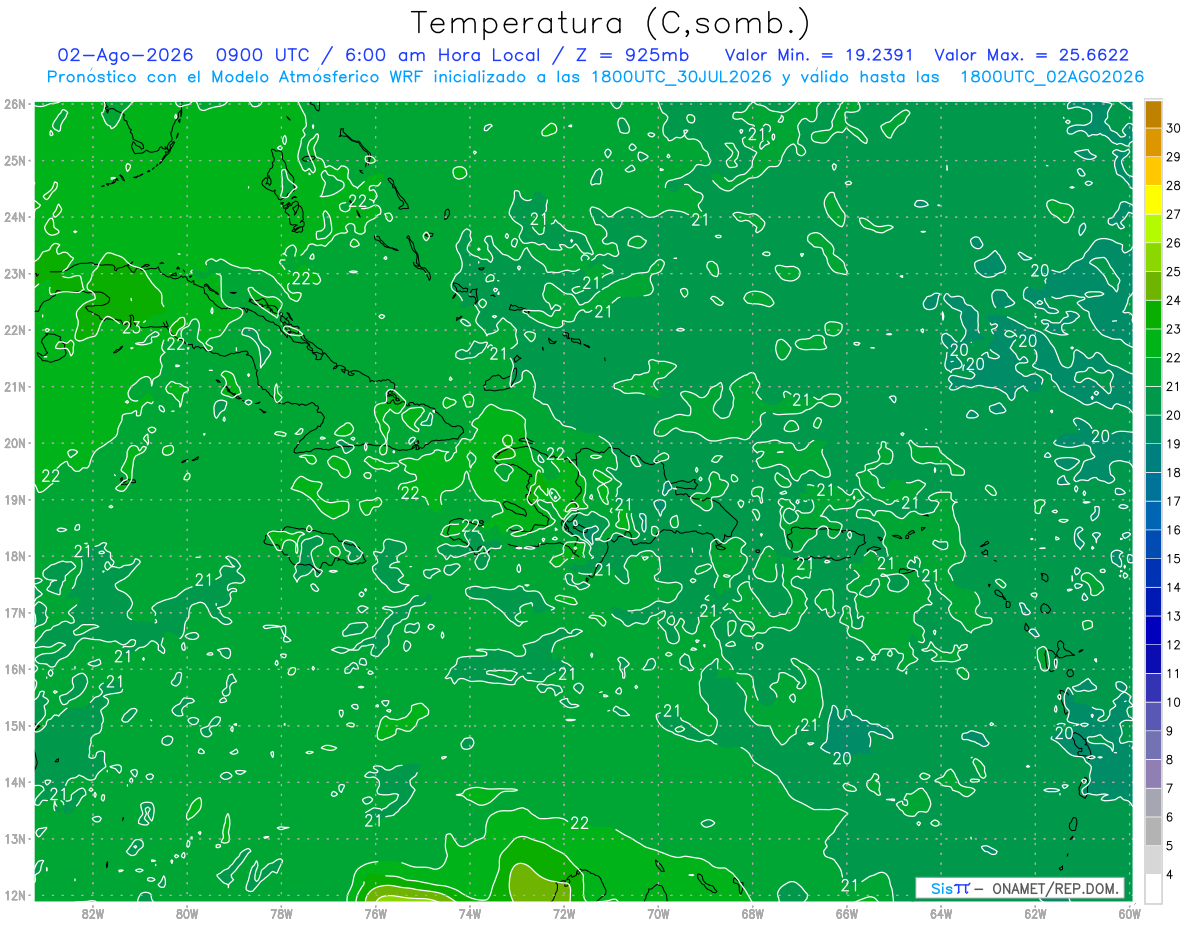Click the '10' color bar scale label
The width and height of the screenshot is (1200, 927).
coord(1174,702)
